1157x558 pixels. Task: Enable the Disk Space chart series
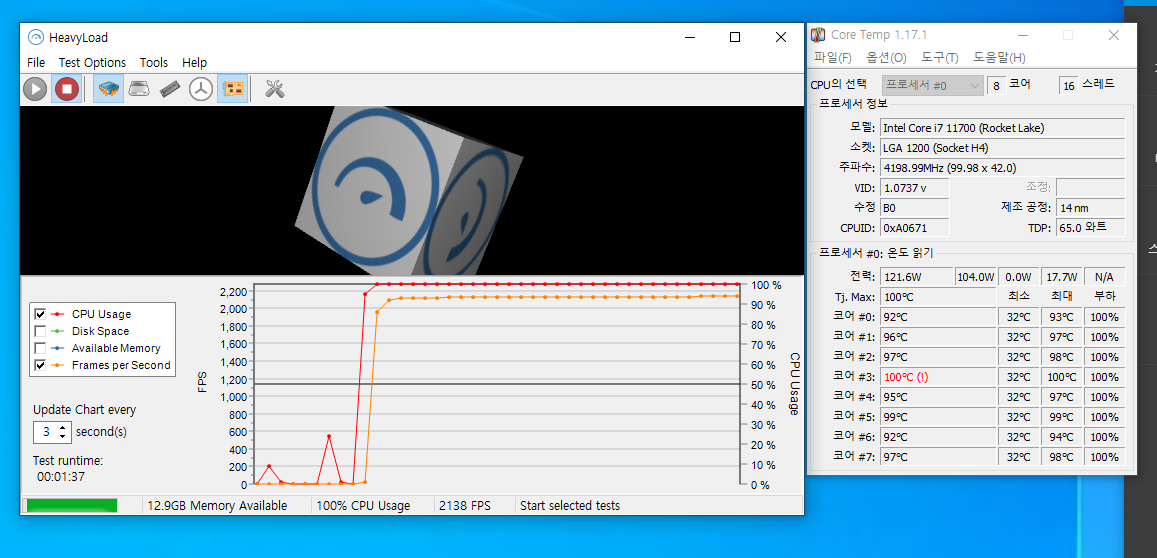tap(41, 331)
